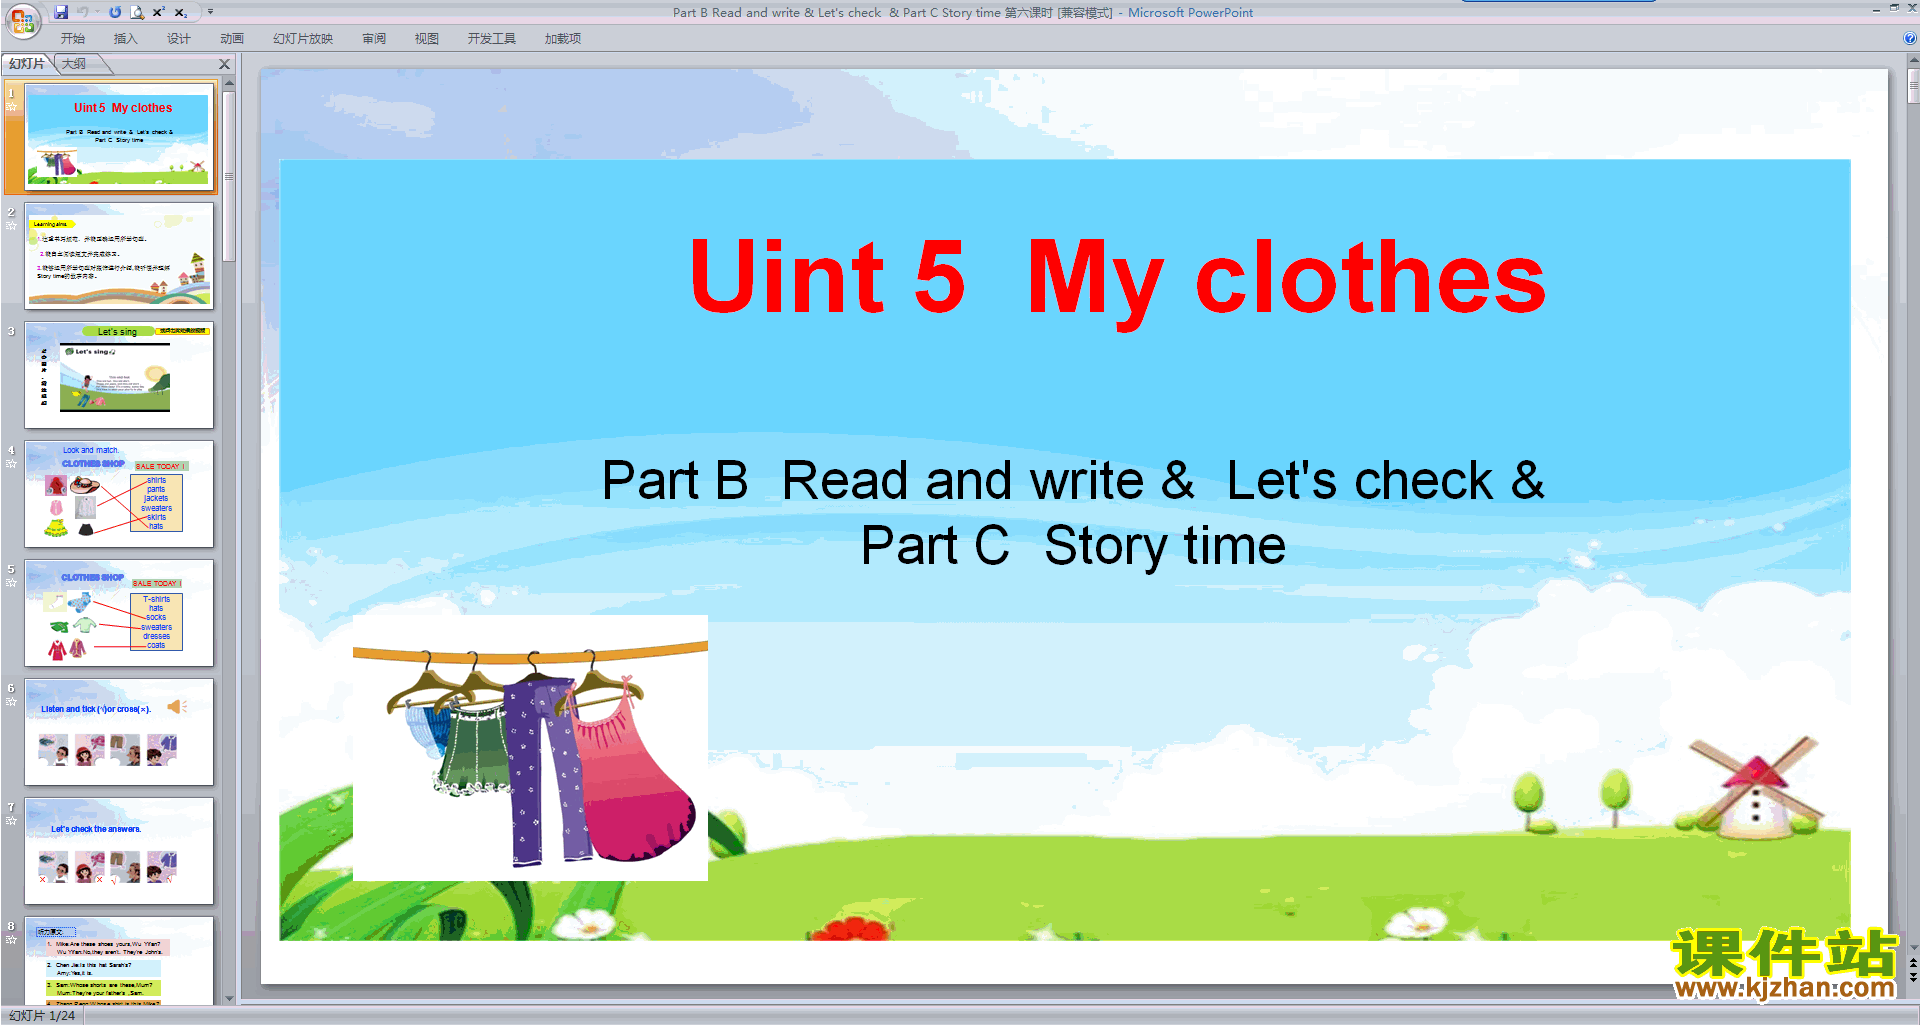Select slide 5 CLOTHES SHOP thumbnail

pyautogui.click(x=119, y=613)
